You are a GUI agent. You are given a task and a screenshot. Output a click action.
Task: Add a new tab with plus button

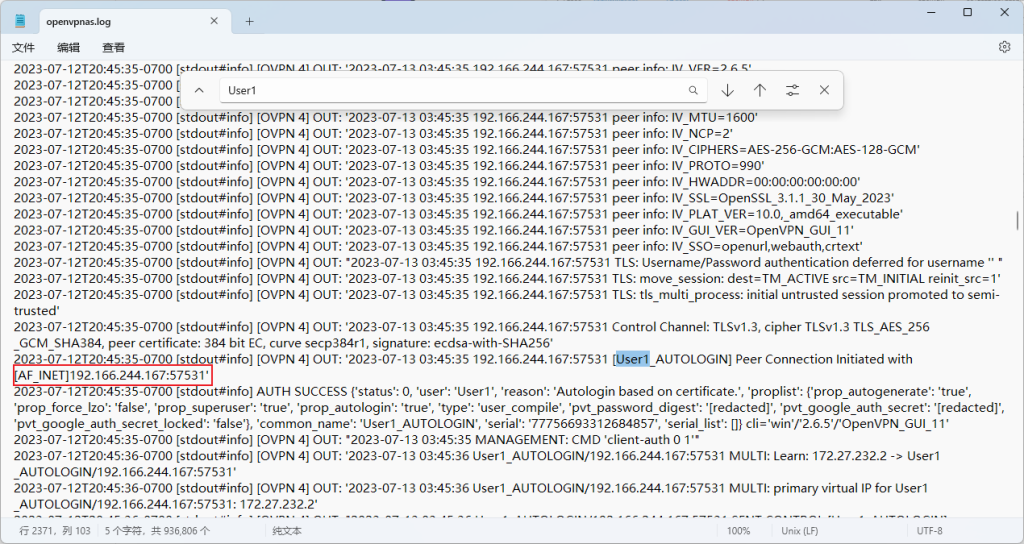(250, 21)
